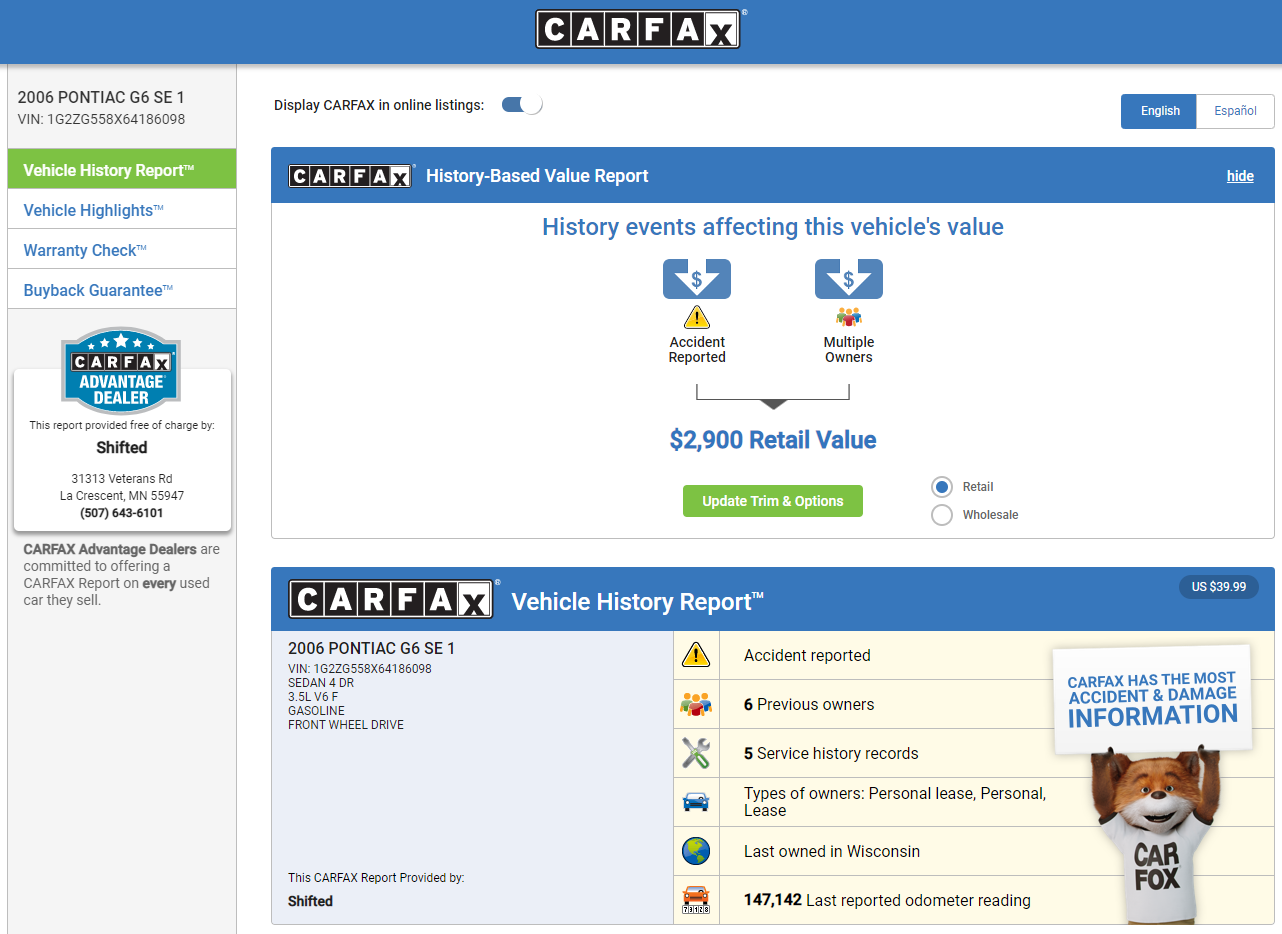Click History events affecting this vehicle's value heading

[x=773, y=227]
